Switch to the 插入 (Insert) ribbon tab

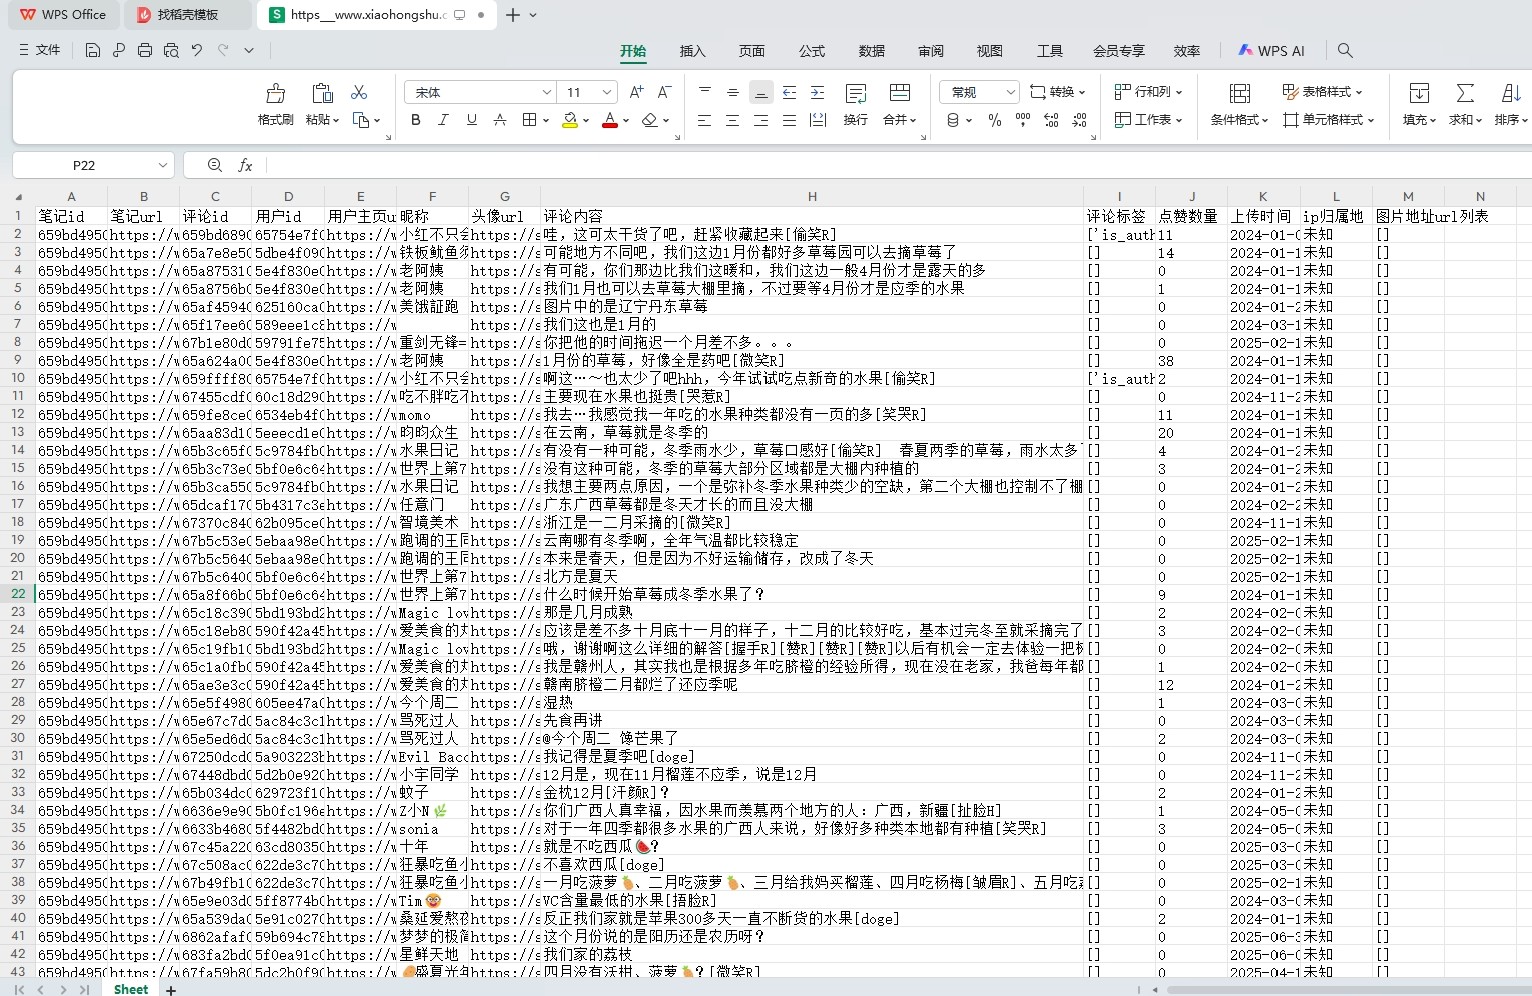tap(692, 51)
